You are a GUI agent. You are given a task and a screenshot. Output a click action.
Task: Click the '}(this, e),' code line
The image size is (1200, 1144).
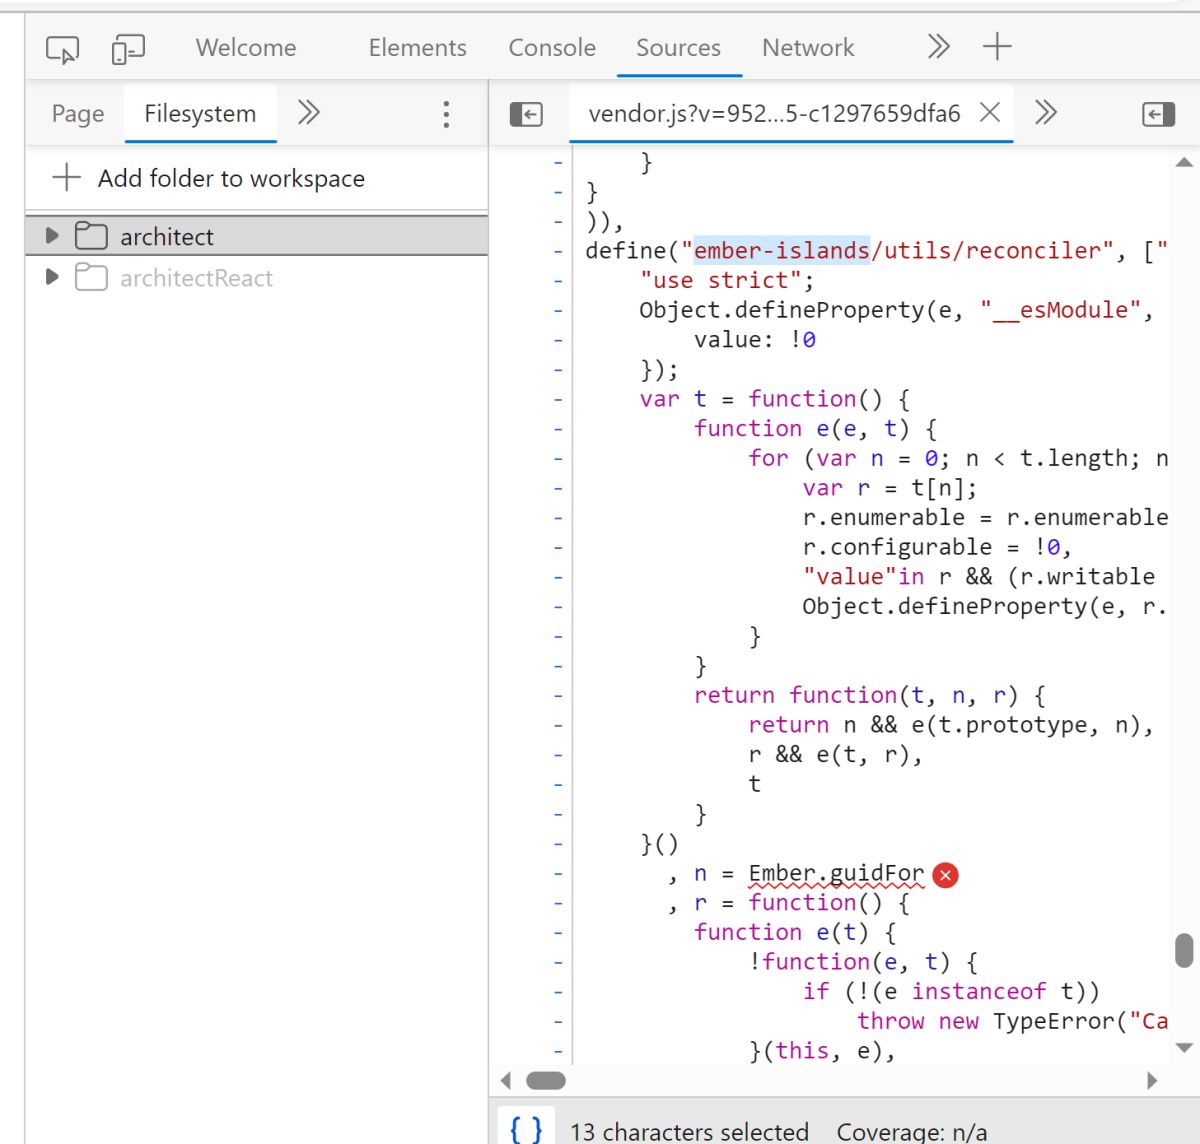tap(822, 1051)
